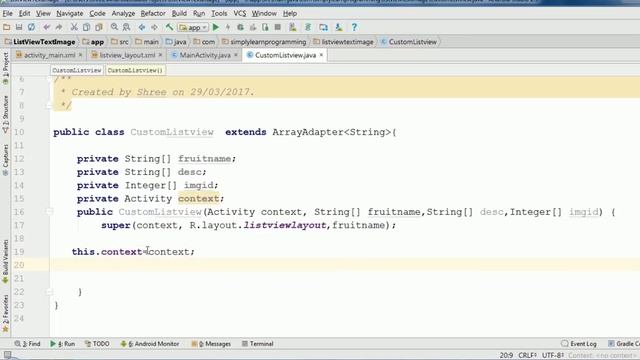This screenshot has height=360, width=640.
Task: Click the Find magnifier icon
Action: point(114,27)
